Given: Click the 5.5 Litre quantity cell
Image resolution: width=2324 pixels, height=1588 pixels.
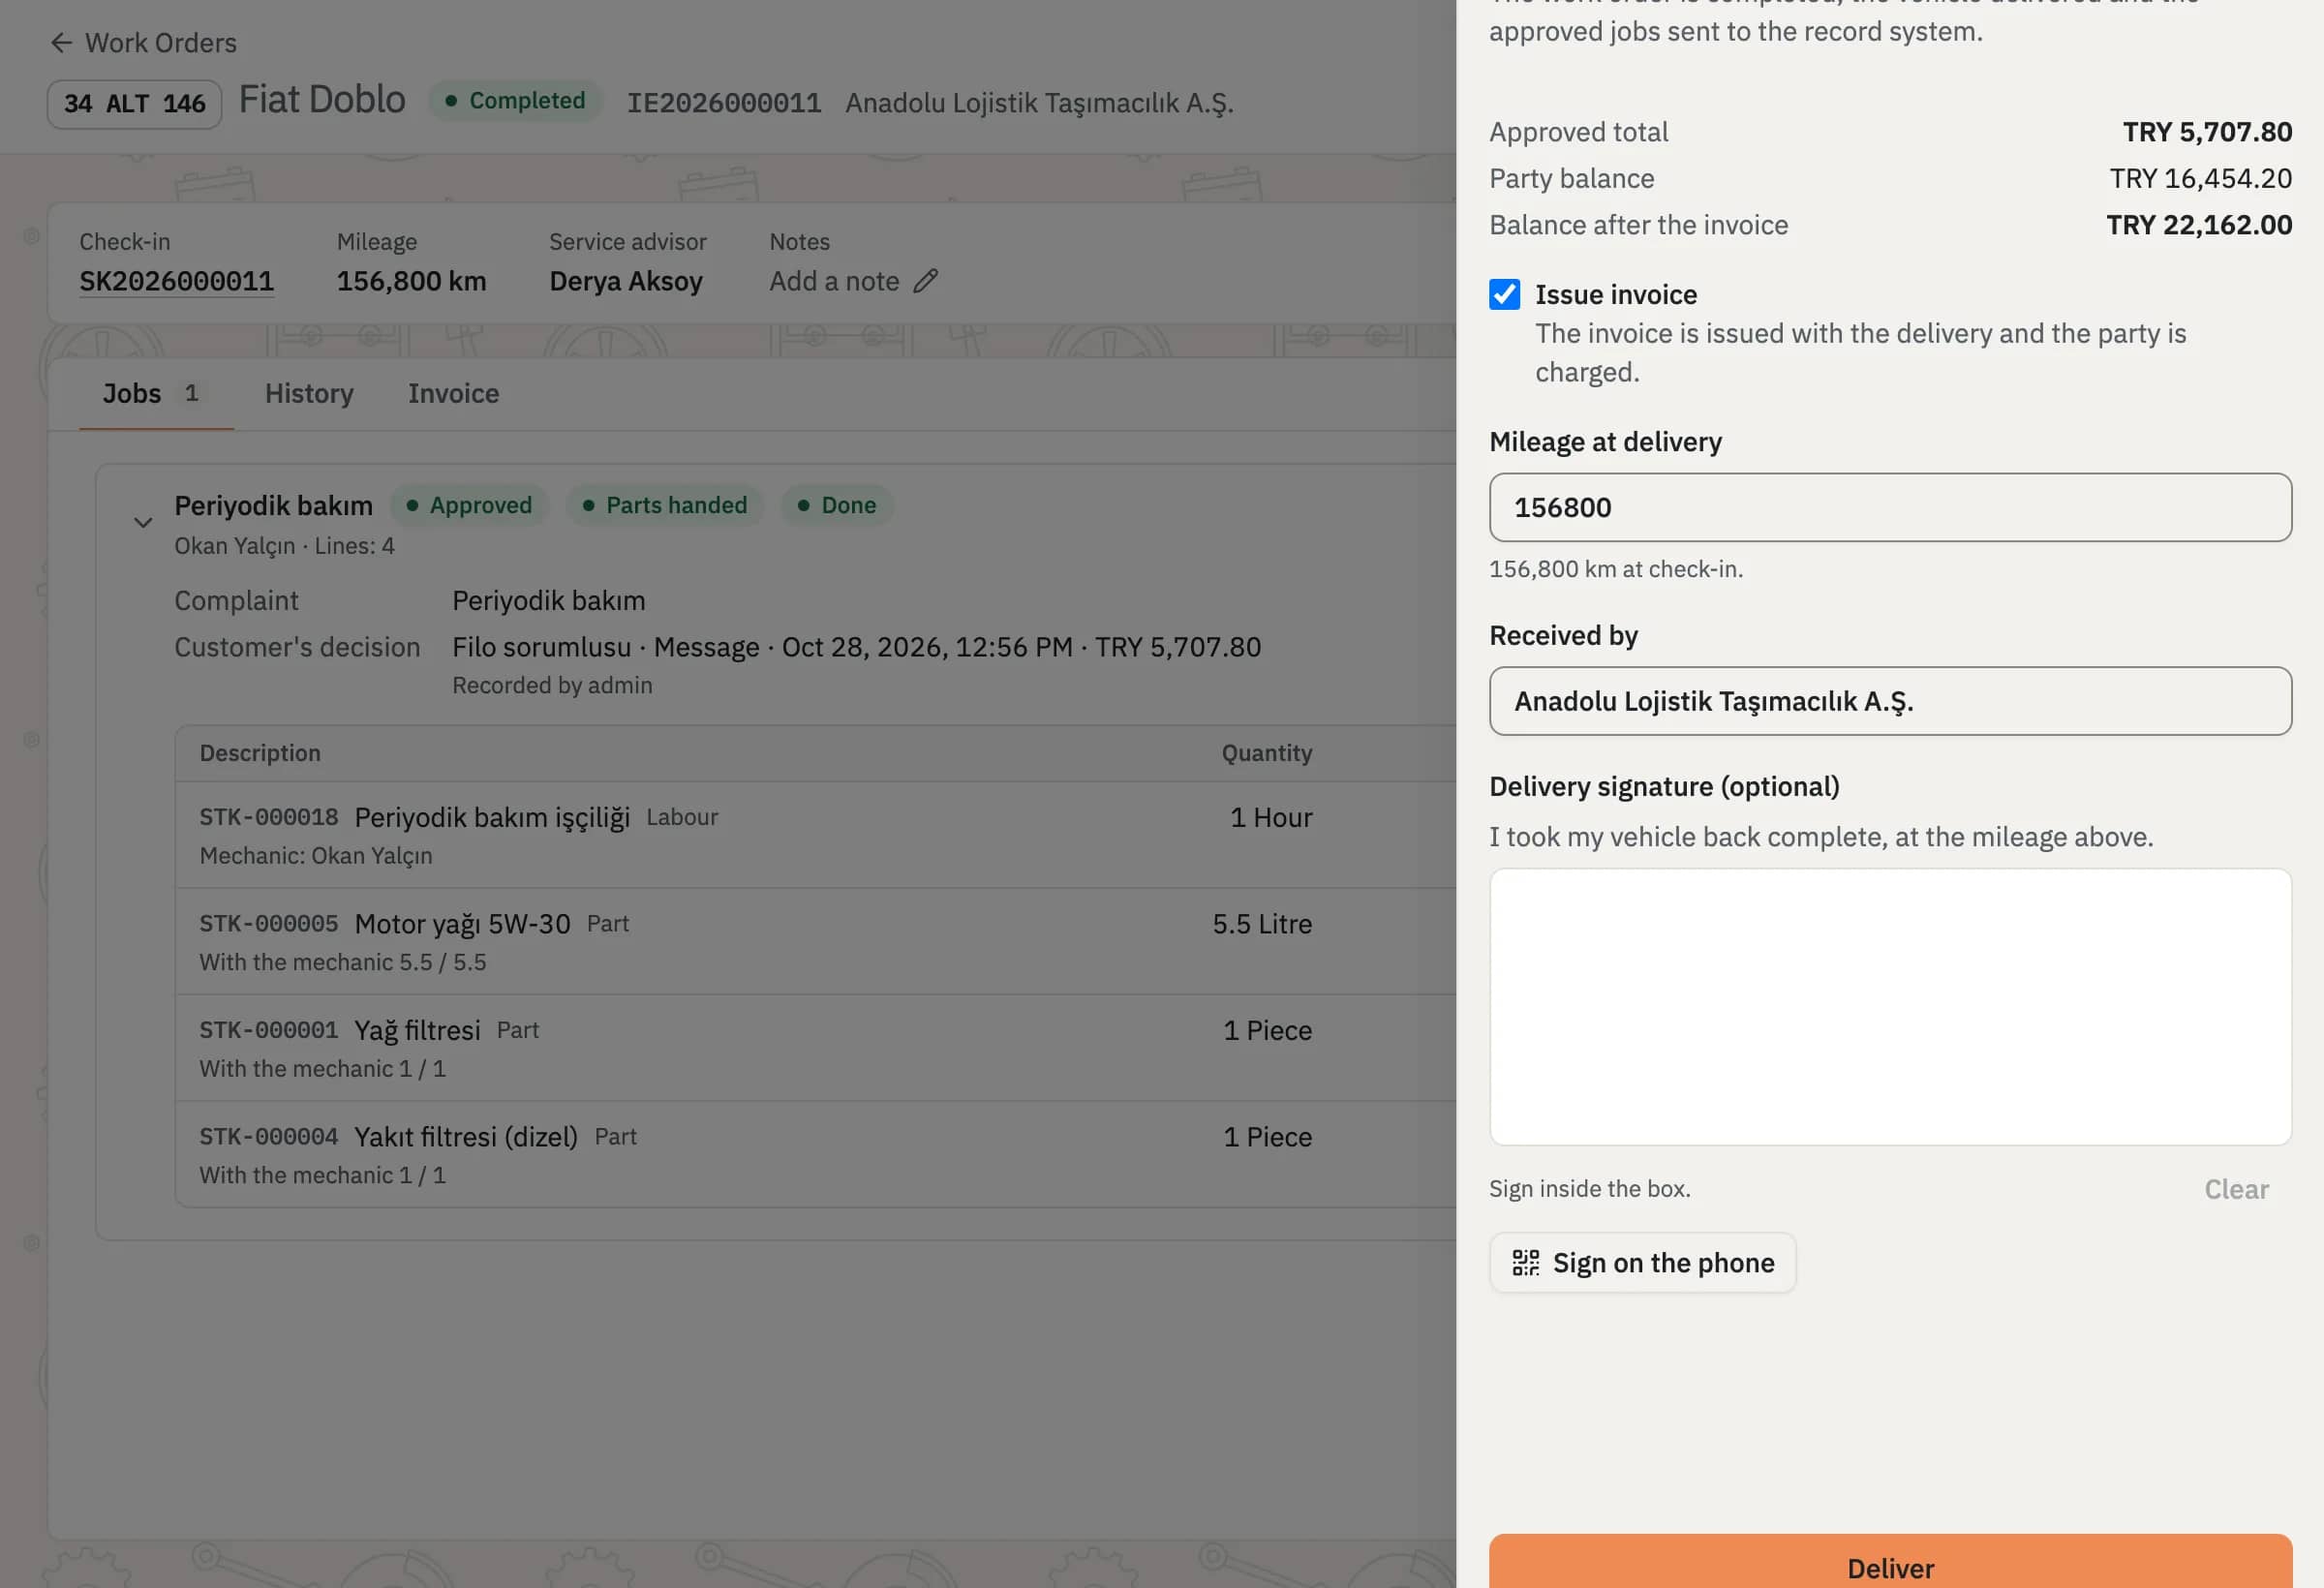Looking at the screenshot, I should click(1262, 924).
